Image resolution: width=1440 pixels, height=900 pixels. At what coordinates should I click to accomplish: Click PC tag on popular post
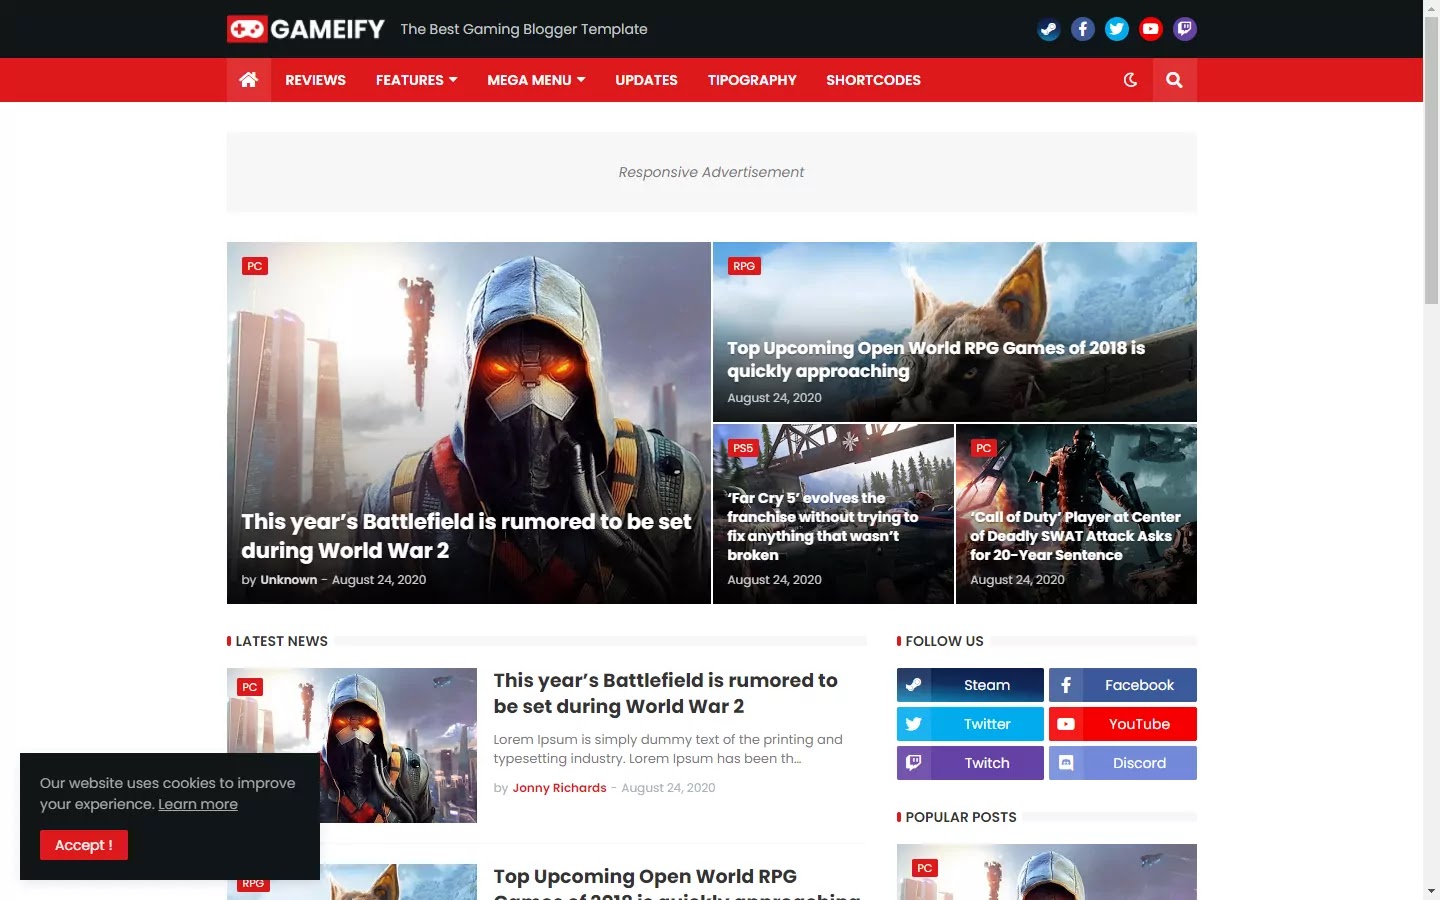[x=925, y=868]
